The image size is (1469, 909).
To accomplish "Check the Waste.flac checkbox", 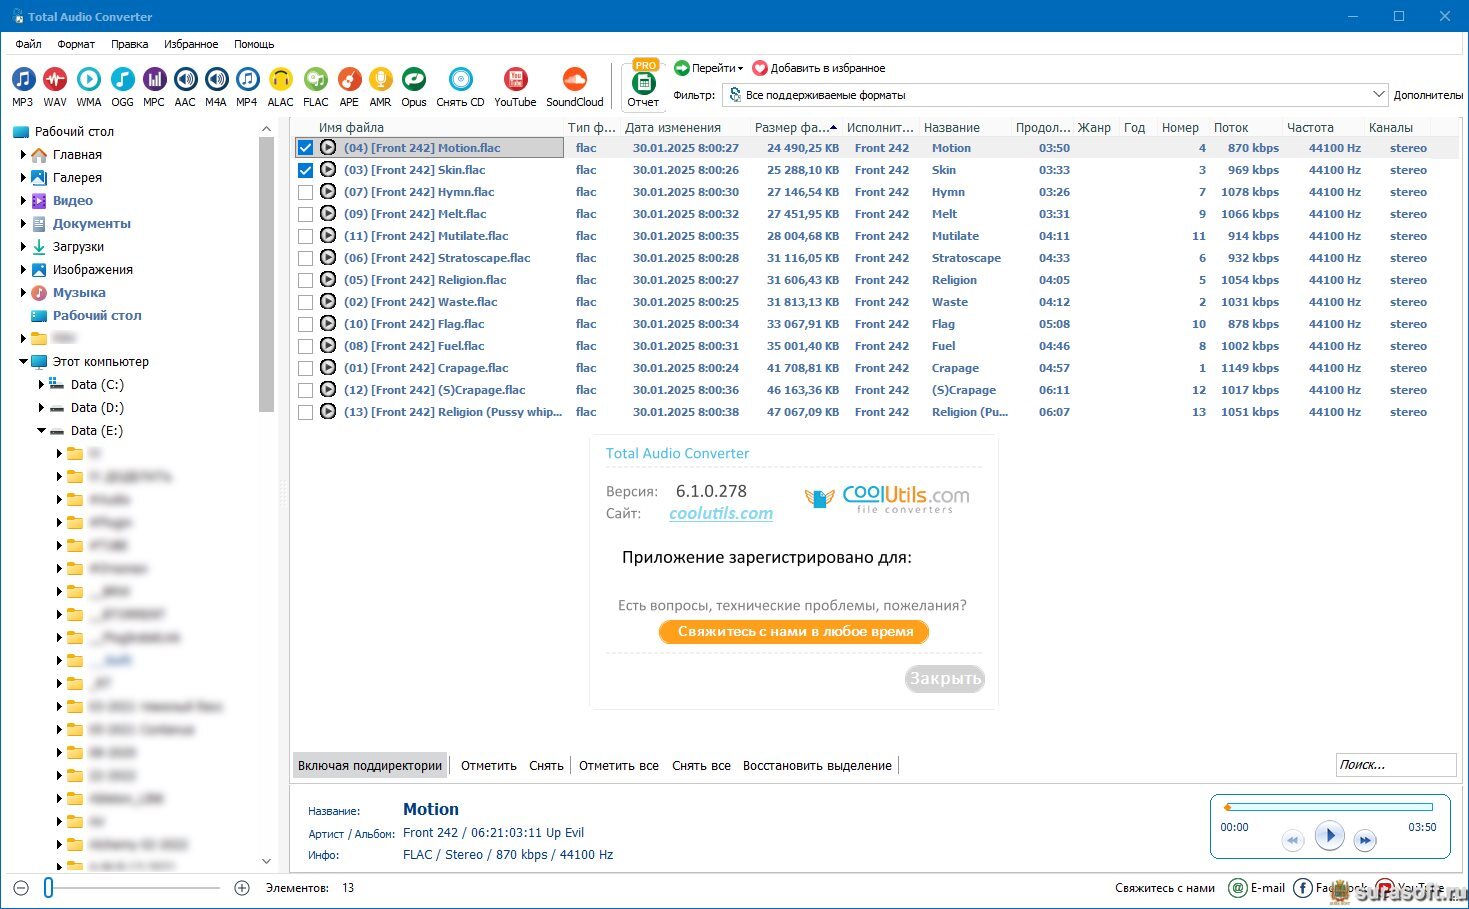I will pos(305,301).
